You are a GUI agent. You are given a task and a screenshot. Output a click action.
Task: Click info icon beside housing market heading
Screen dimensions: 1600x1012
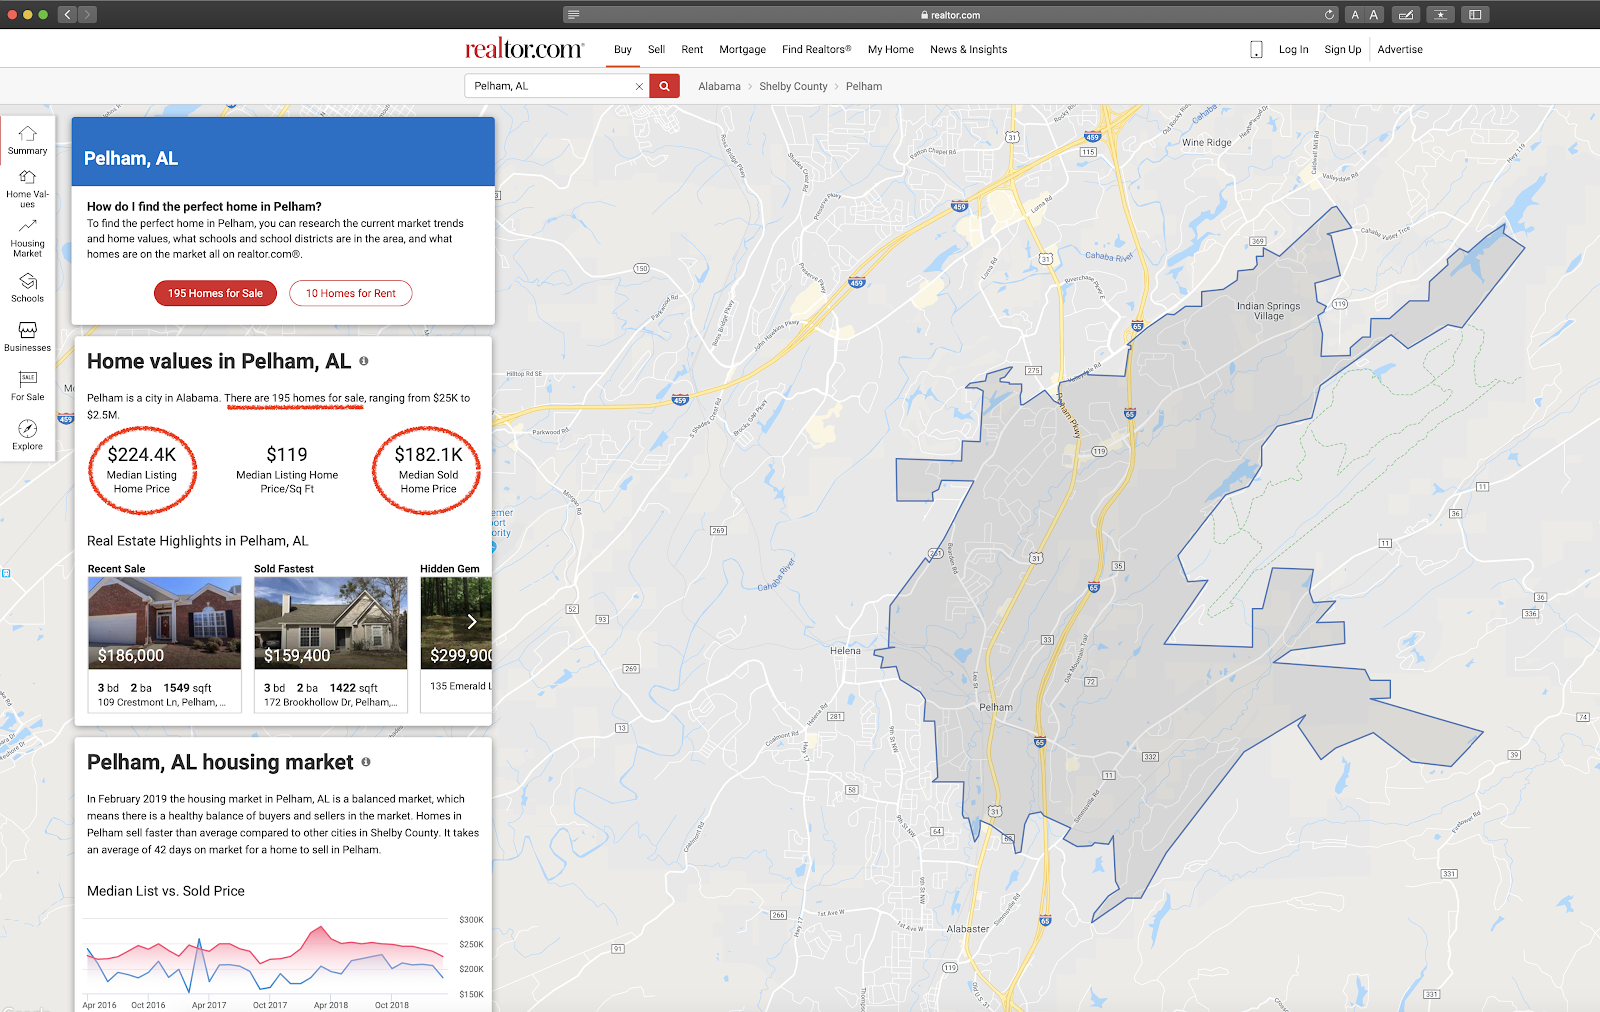click(366, 762)
